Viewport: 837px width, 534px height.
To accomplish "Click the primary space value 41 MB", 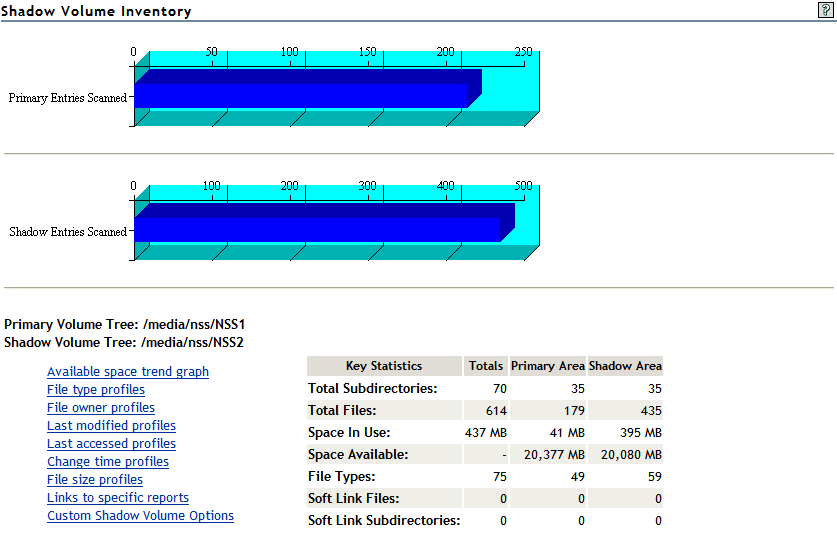I will tap(567, 433).
